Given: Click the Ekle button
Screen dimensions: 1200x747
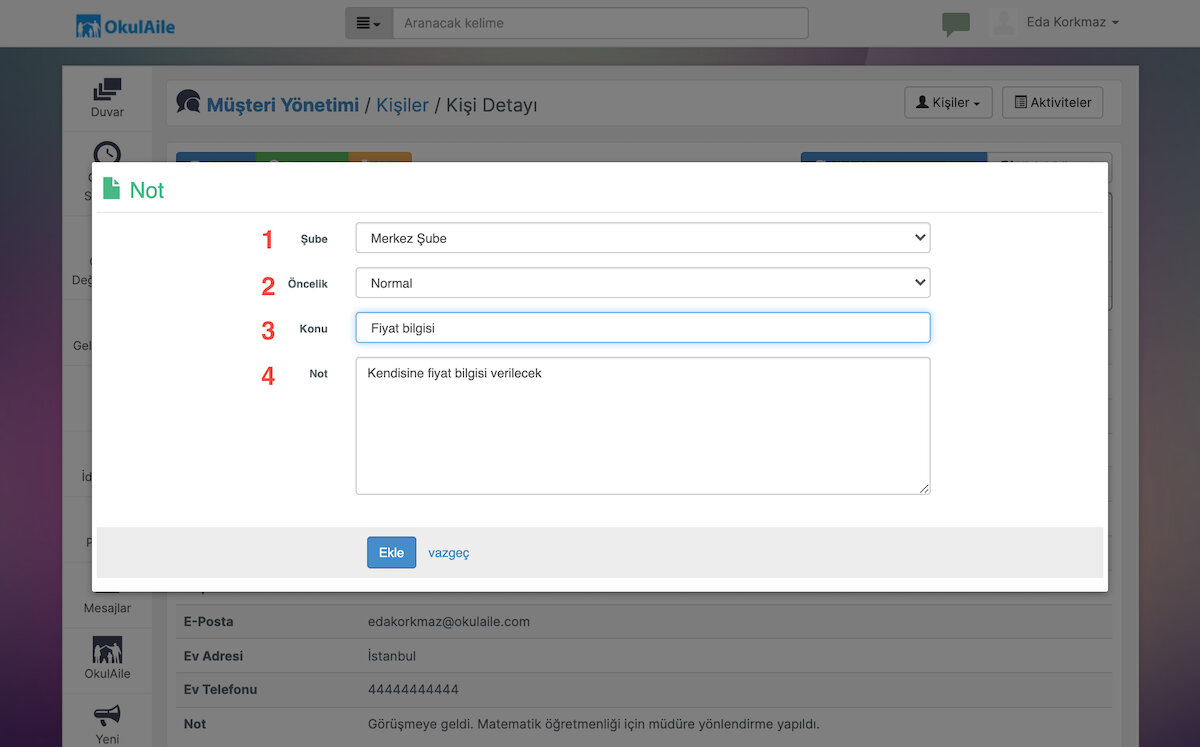Looking at the screenshot, I should click(x=391, y=552).
